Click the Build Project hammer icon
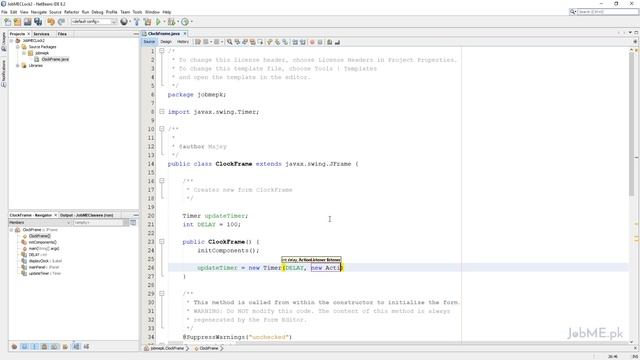This screenshot has height=360, width=640. pyautogui.click(x=137, y=22)
